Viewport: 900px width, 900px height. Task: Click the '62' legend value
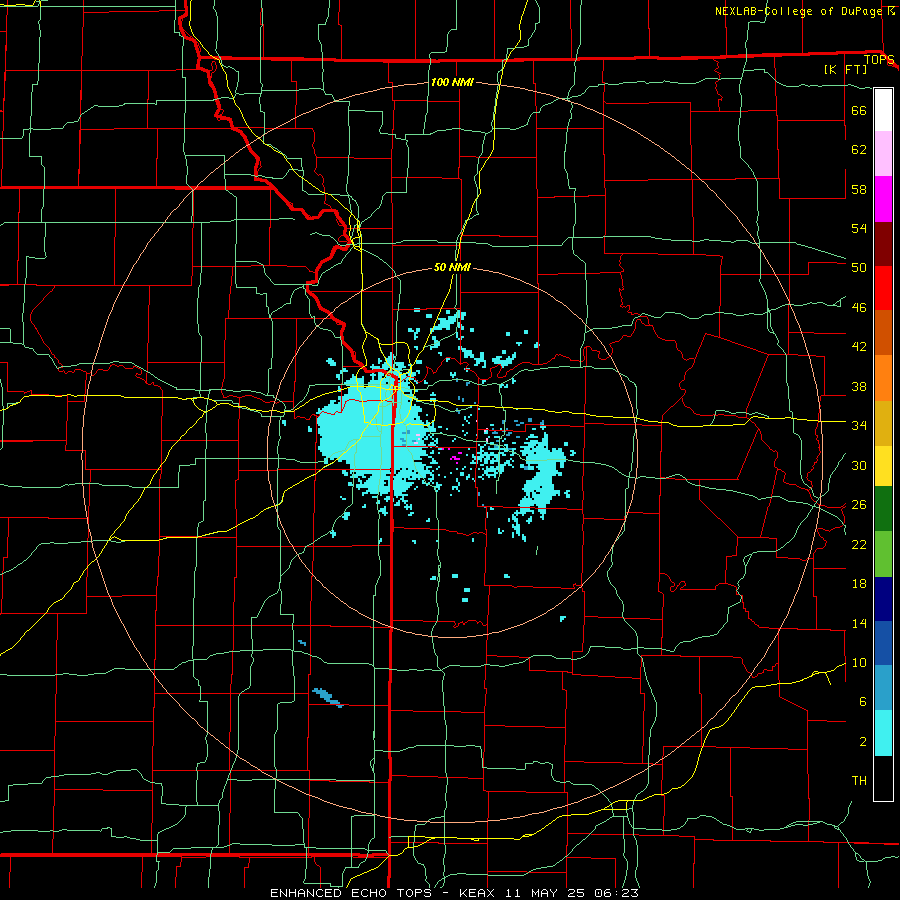click(x=859, y=150)
